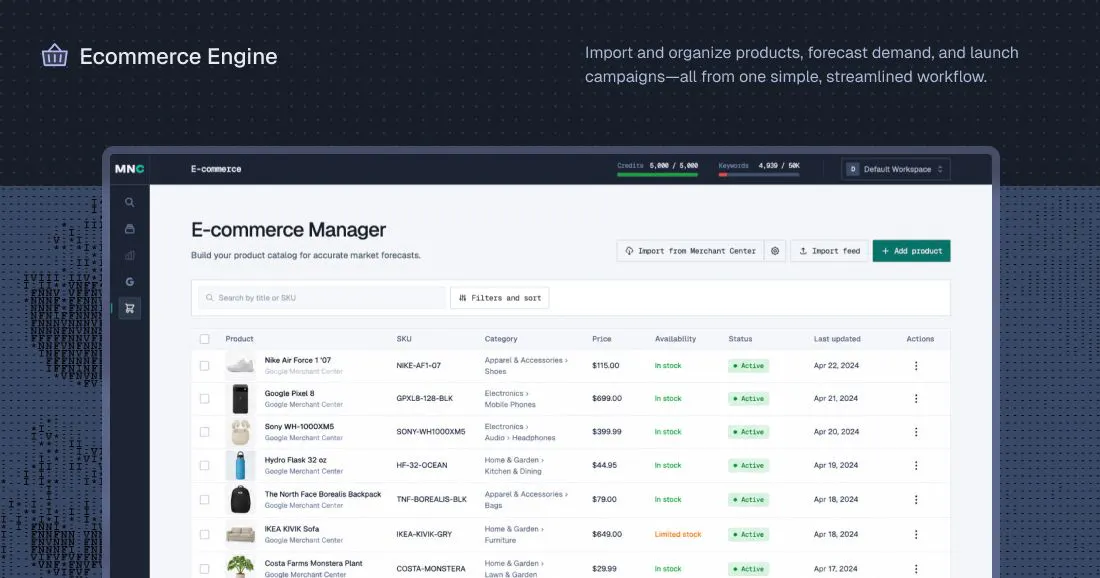Check the Nike Air Force 1 '07 row checkbox
Screen dimensions: 1100x578
click(x=204, y=366)
